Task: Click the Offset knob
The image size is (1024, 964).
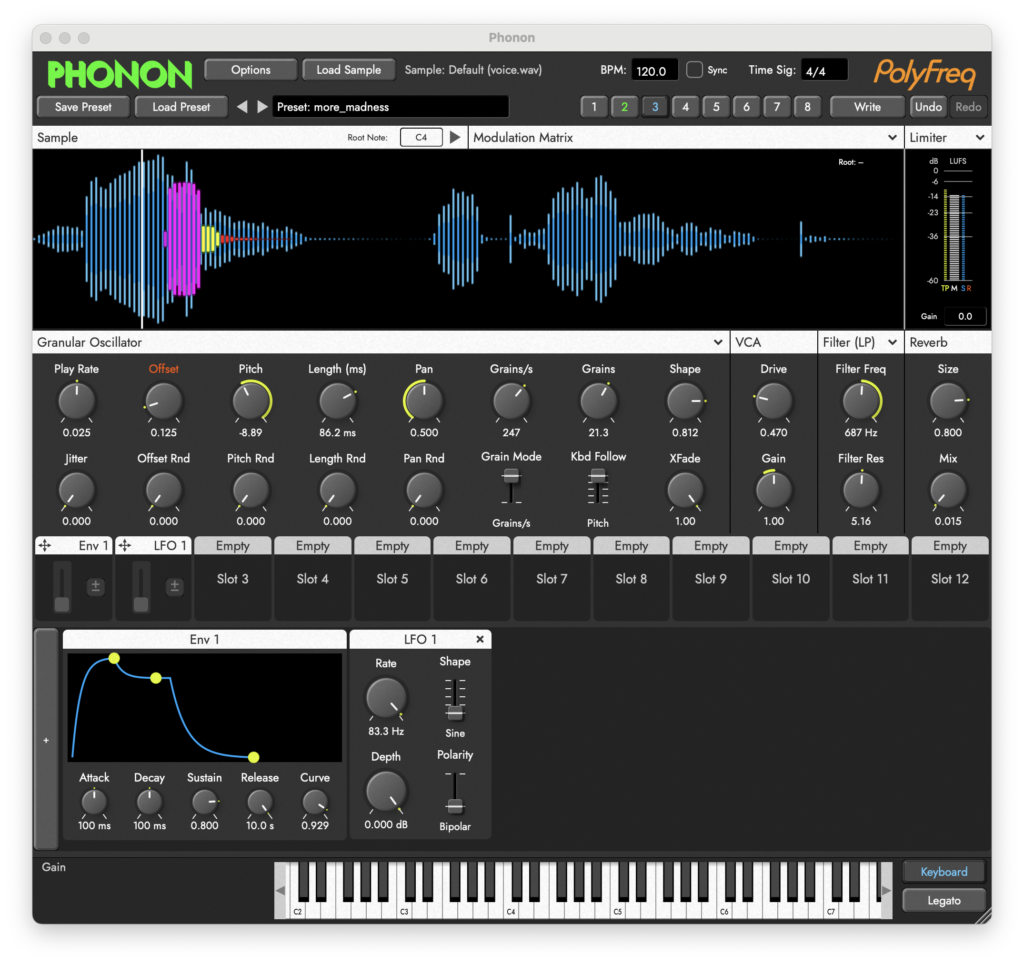Action: [163, 401]
